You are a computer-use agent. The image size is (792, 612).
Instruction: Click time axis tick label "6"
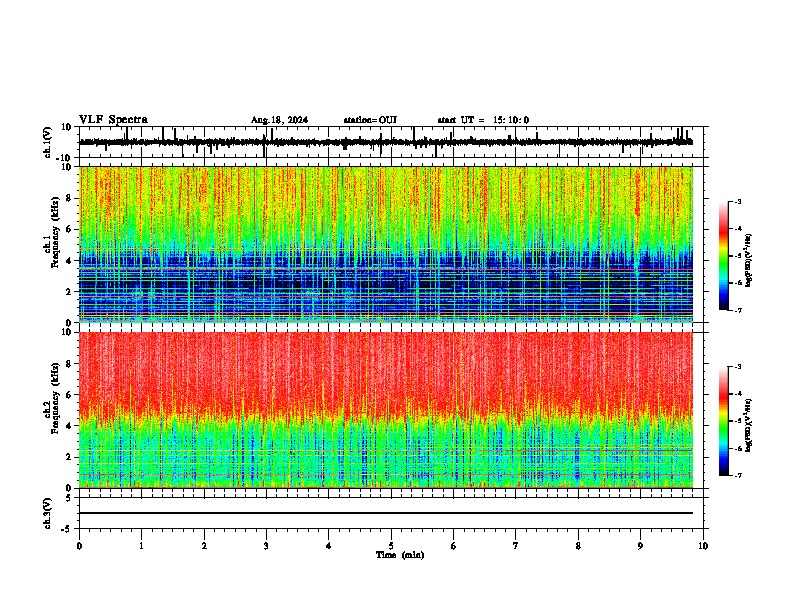[x=454, y=546]
